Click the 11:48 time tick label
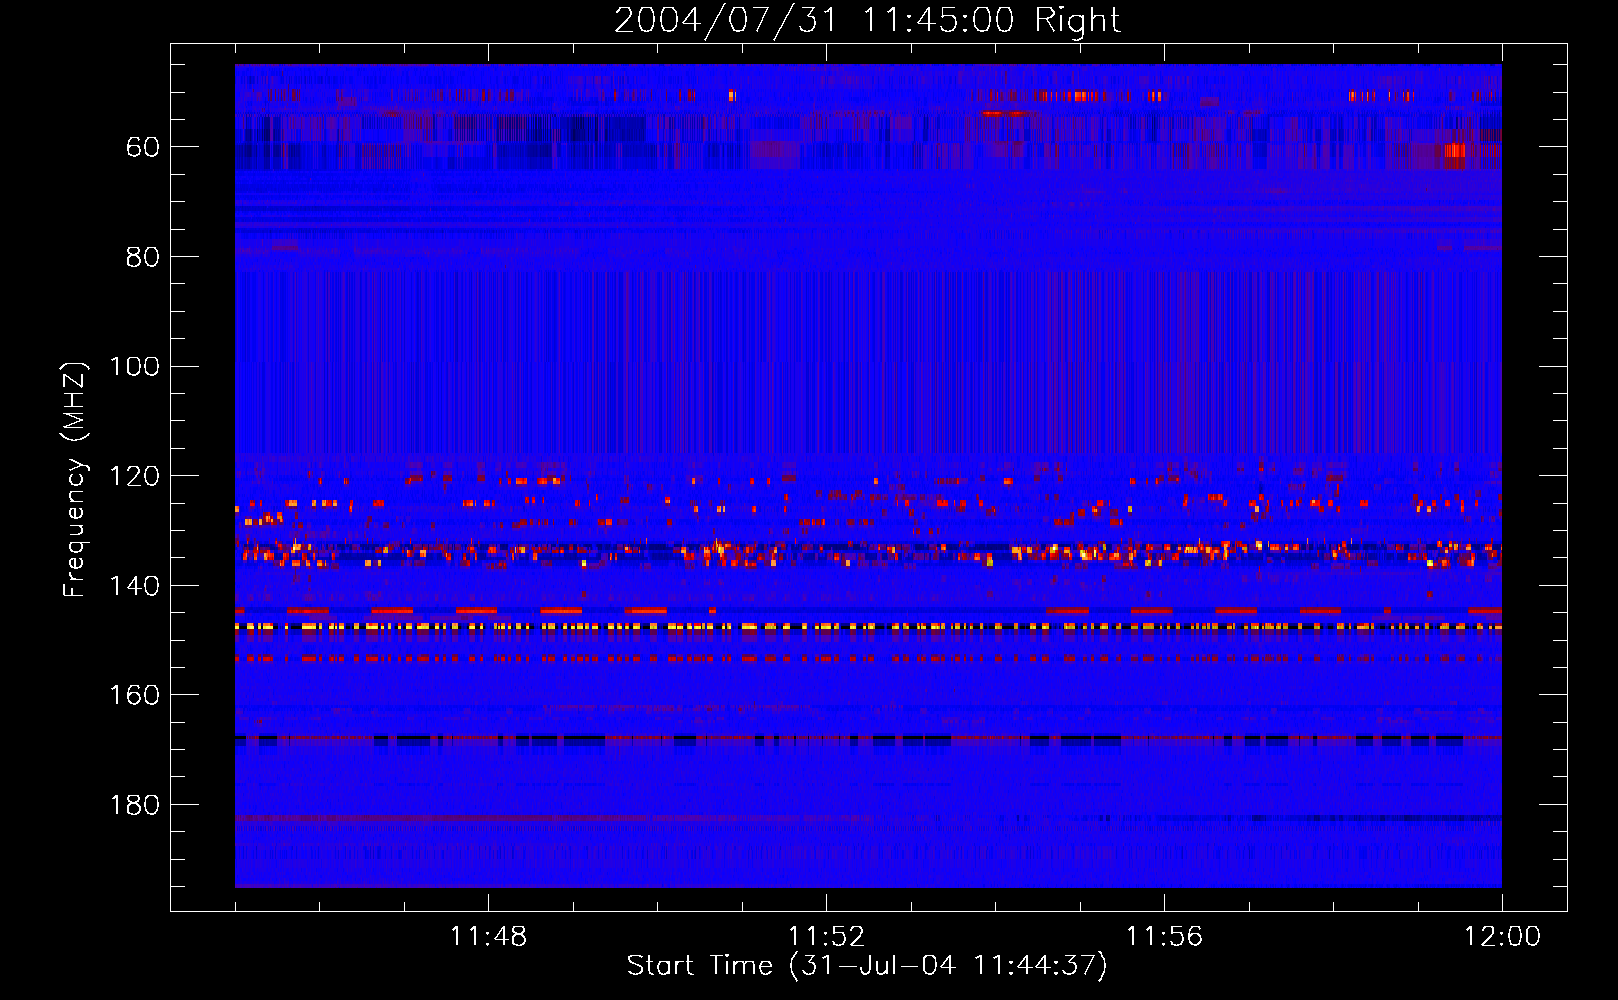 tap(488, 937)
